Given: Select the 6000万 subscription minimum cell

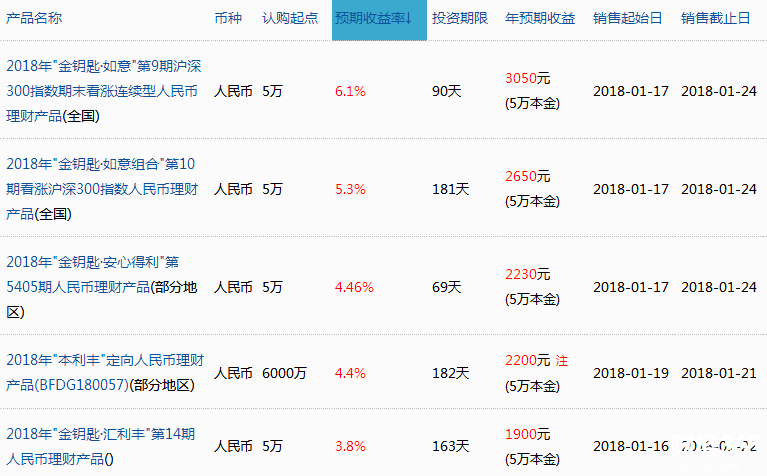Looking at the screenshot, I should click(x=284, y=373).
